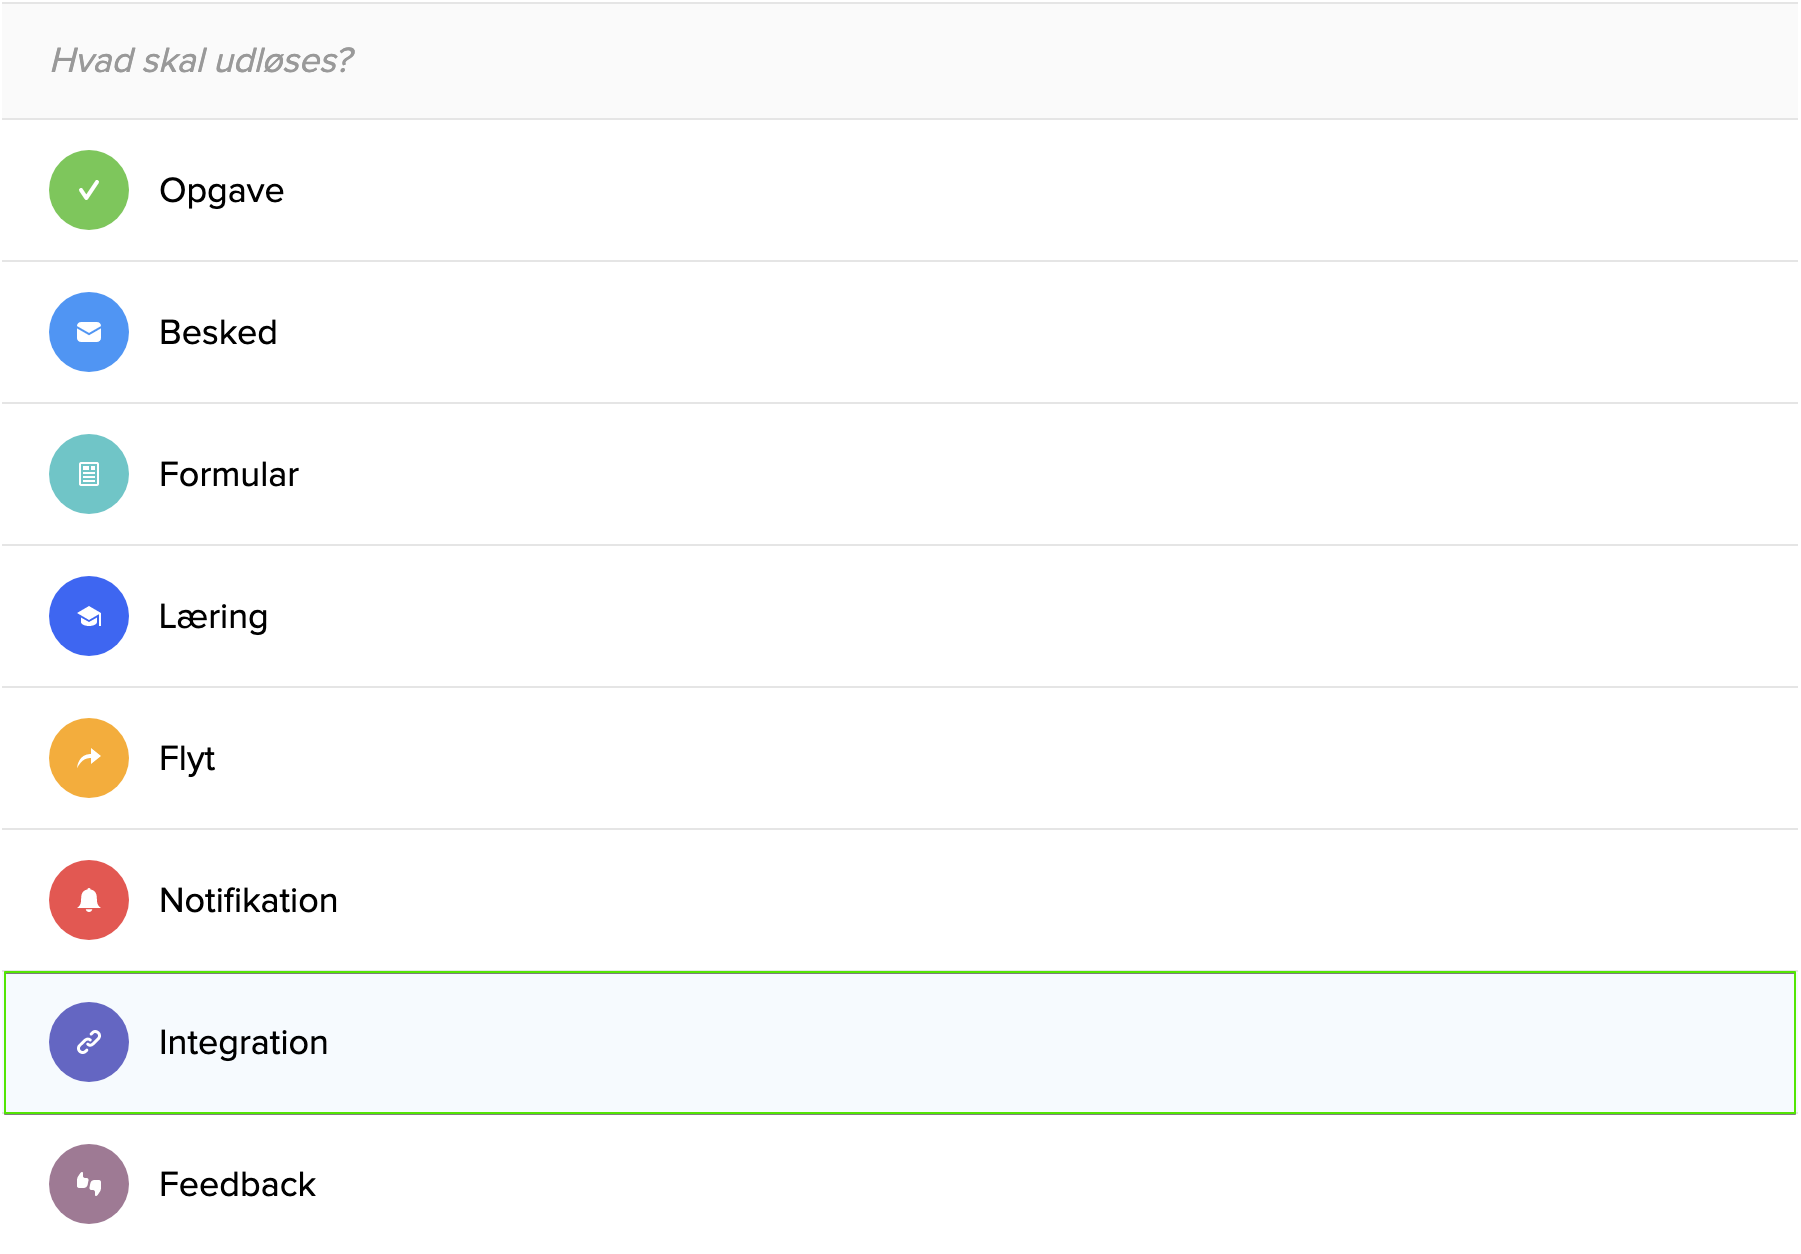Select the Notifikation text label
The height and width of the screenshot is (1254, 1801).
tap(248, 900)
